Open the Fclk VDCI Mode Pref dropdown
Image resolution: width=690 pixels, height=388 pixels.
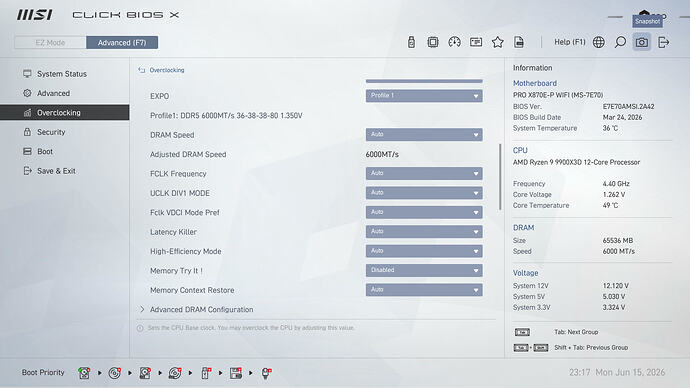pos(424,212)
